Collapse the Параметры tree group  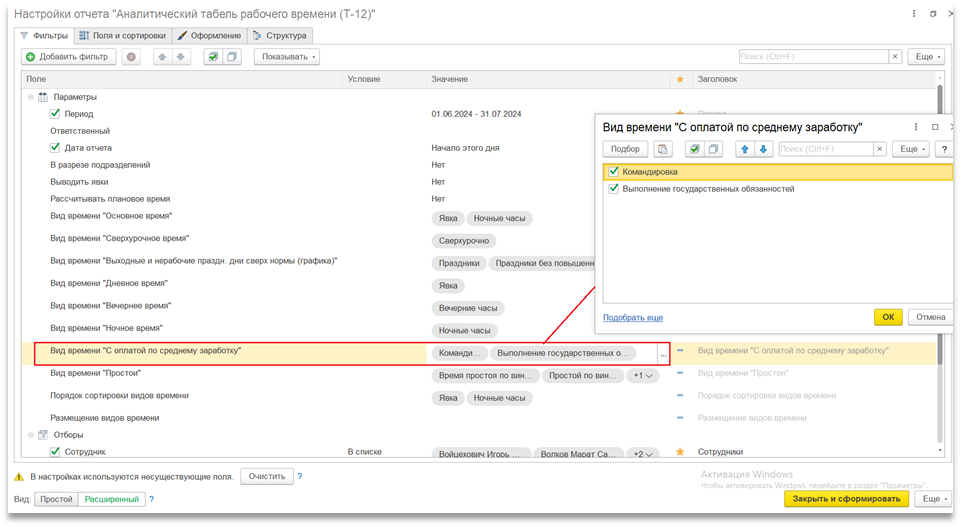coord(30,97)
